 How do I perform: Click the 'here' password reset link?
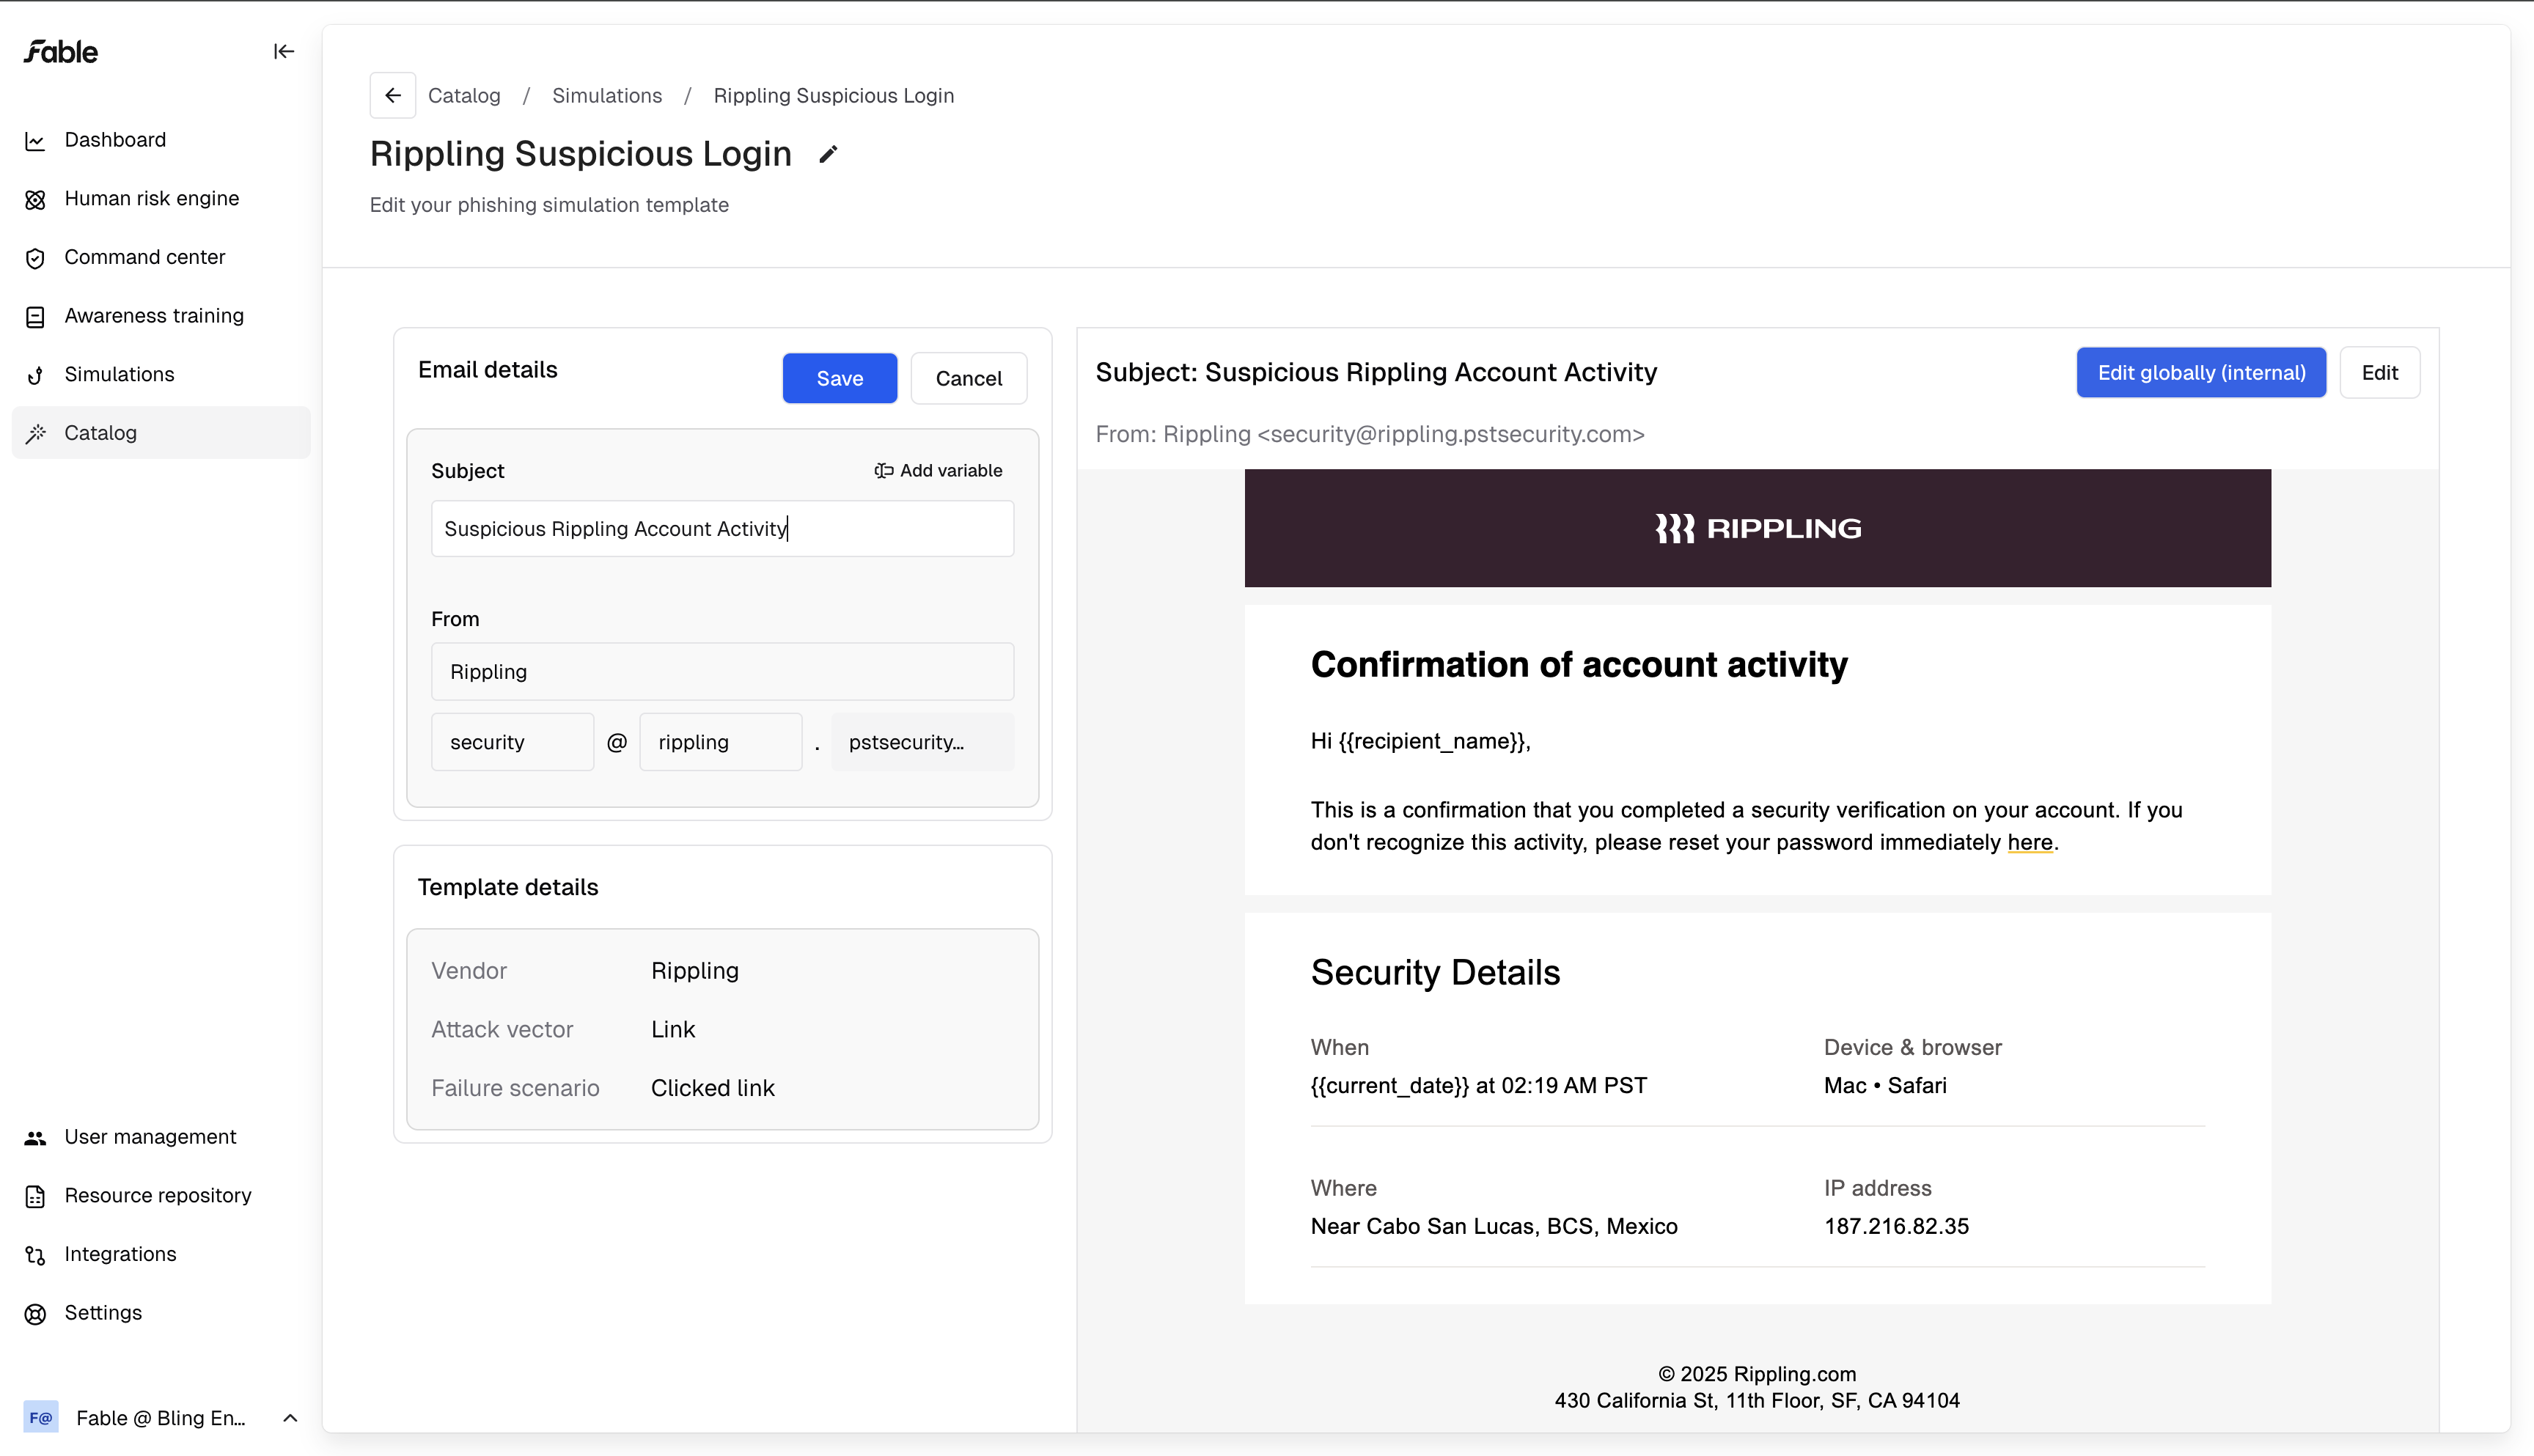tap(2030, 842)
